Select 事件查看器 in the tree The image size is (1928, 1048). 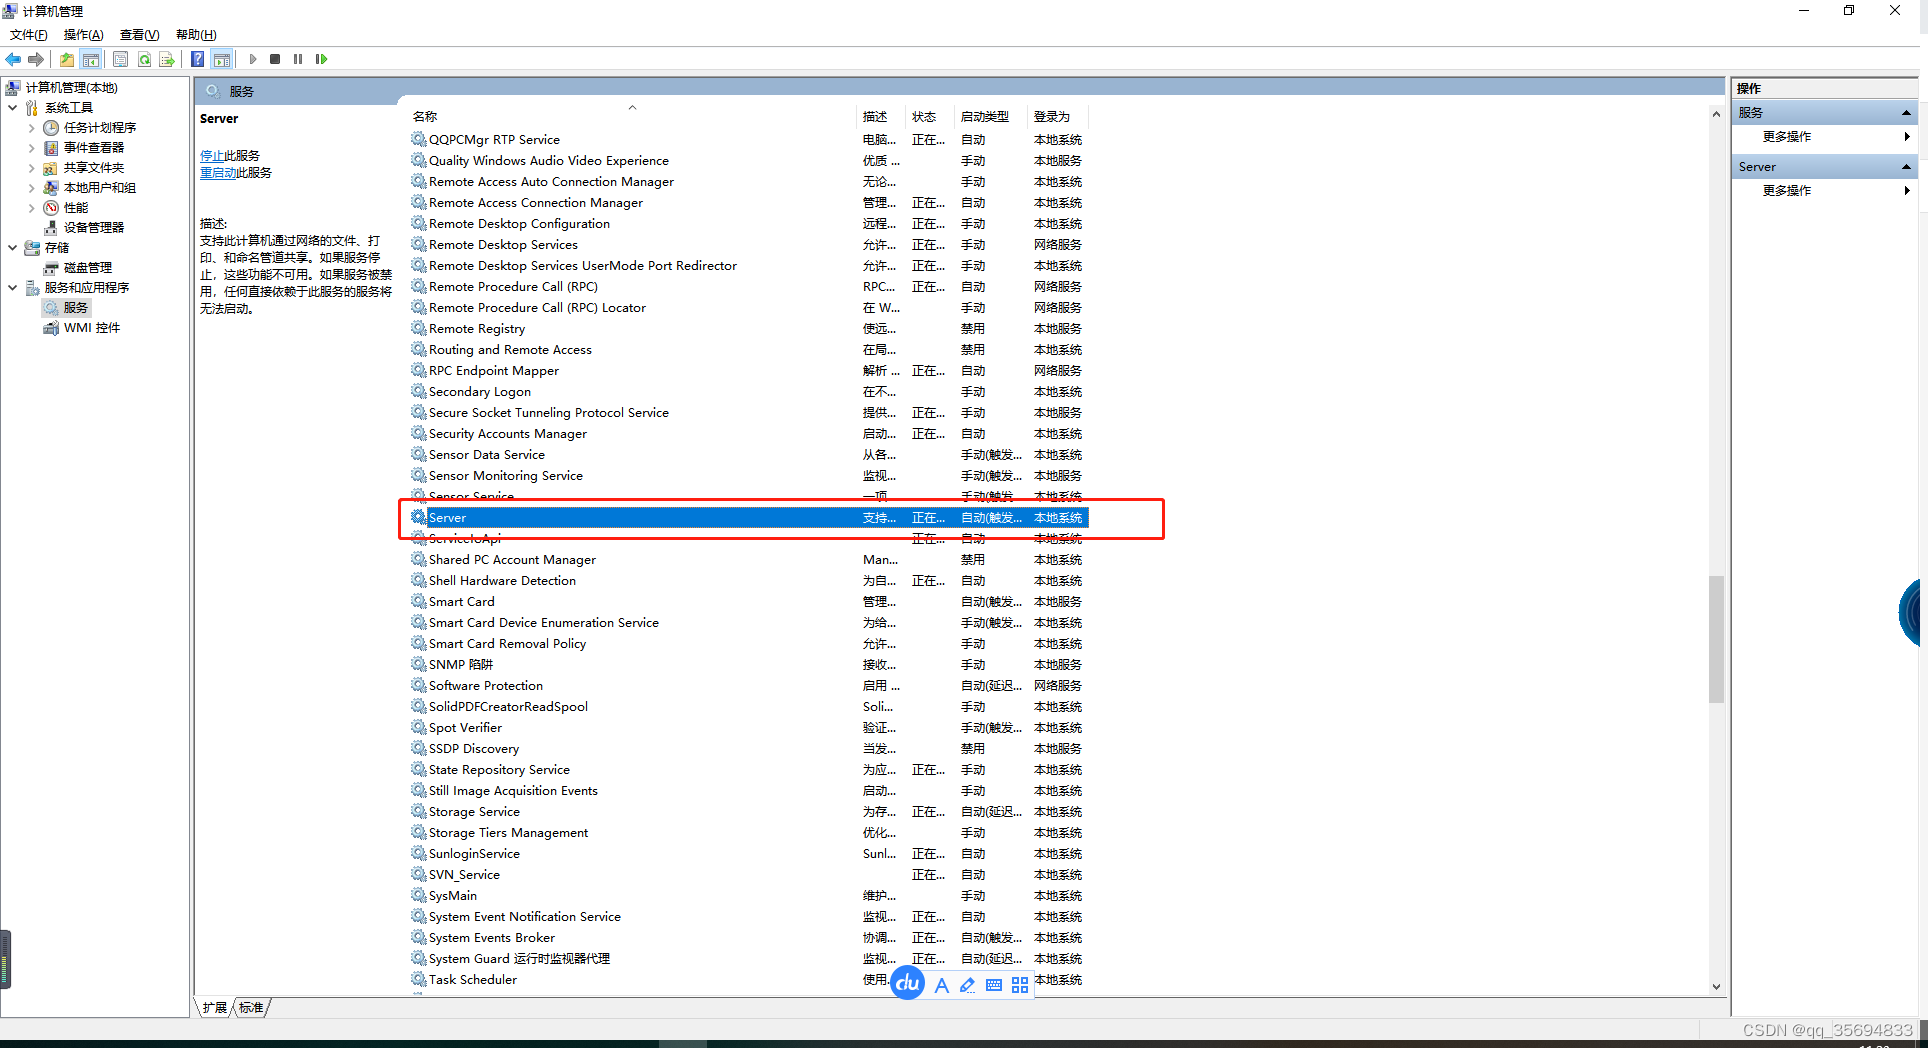point(94,148)
